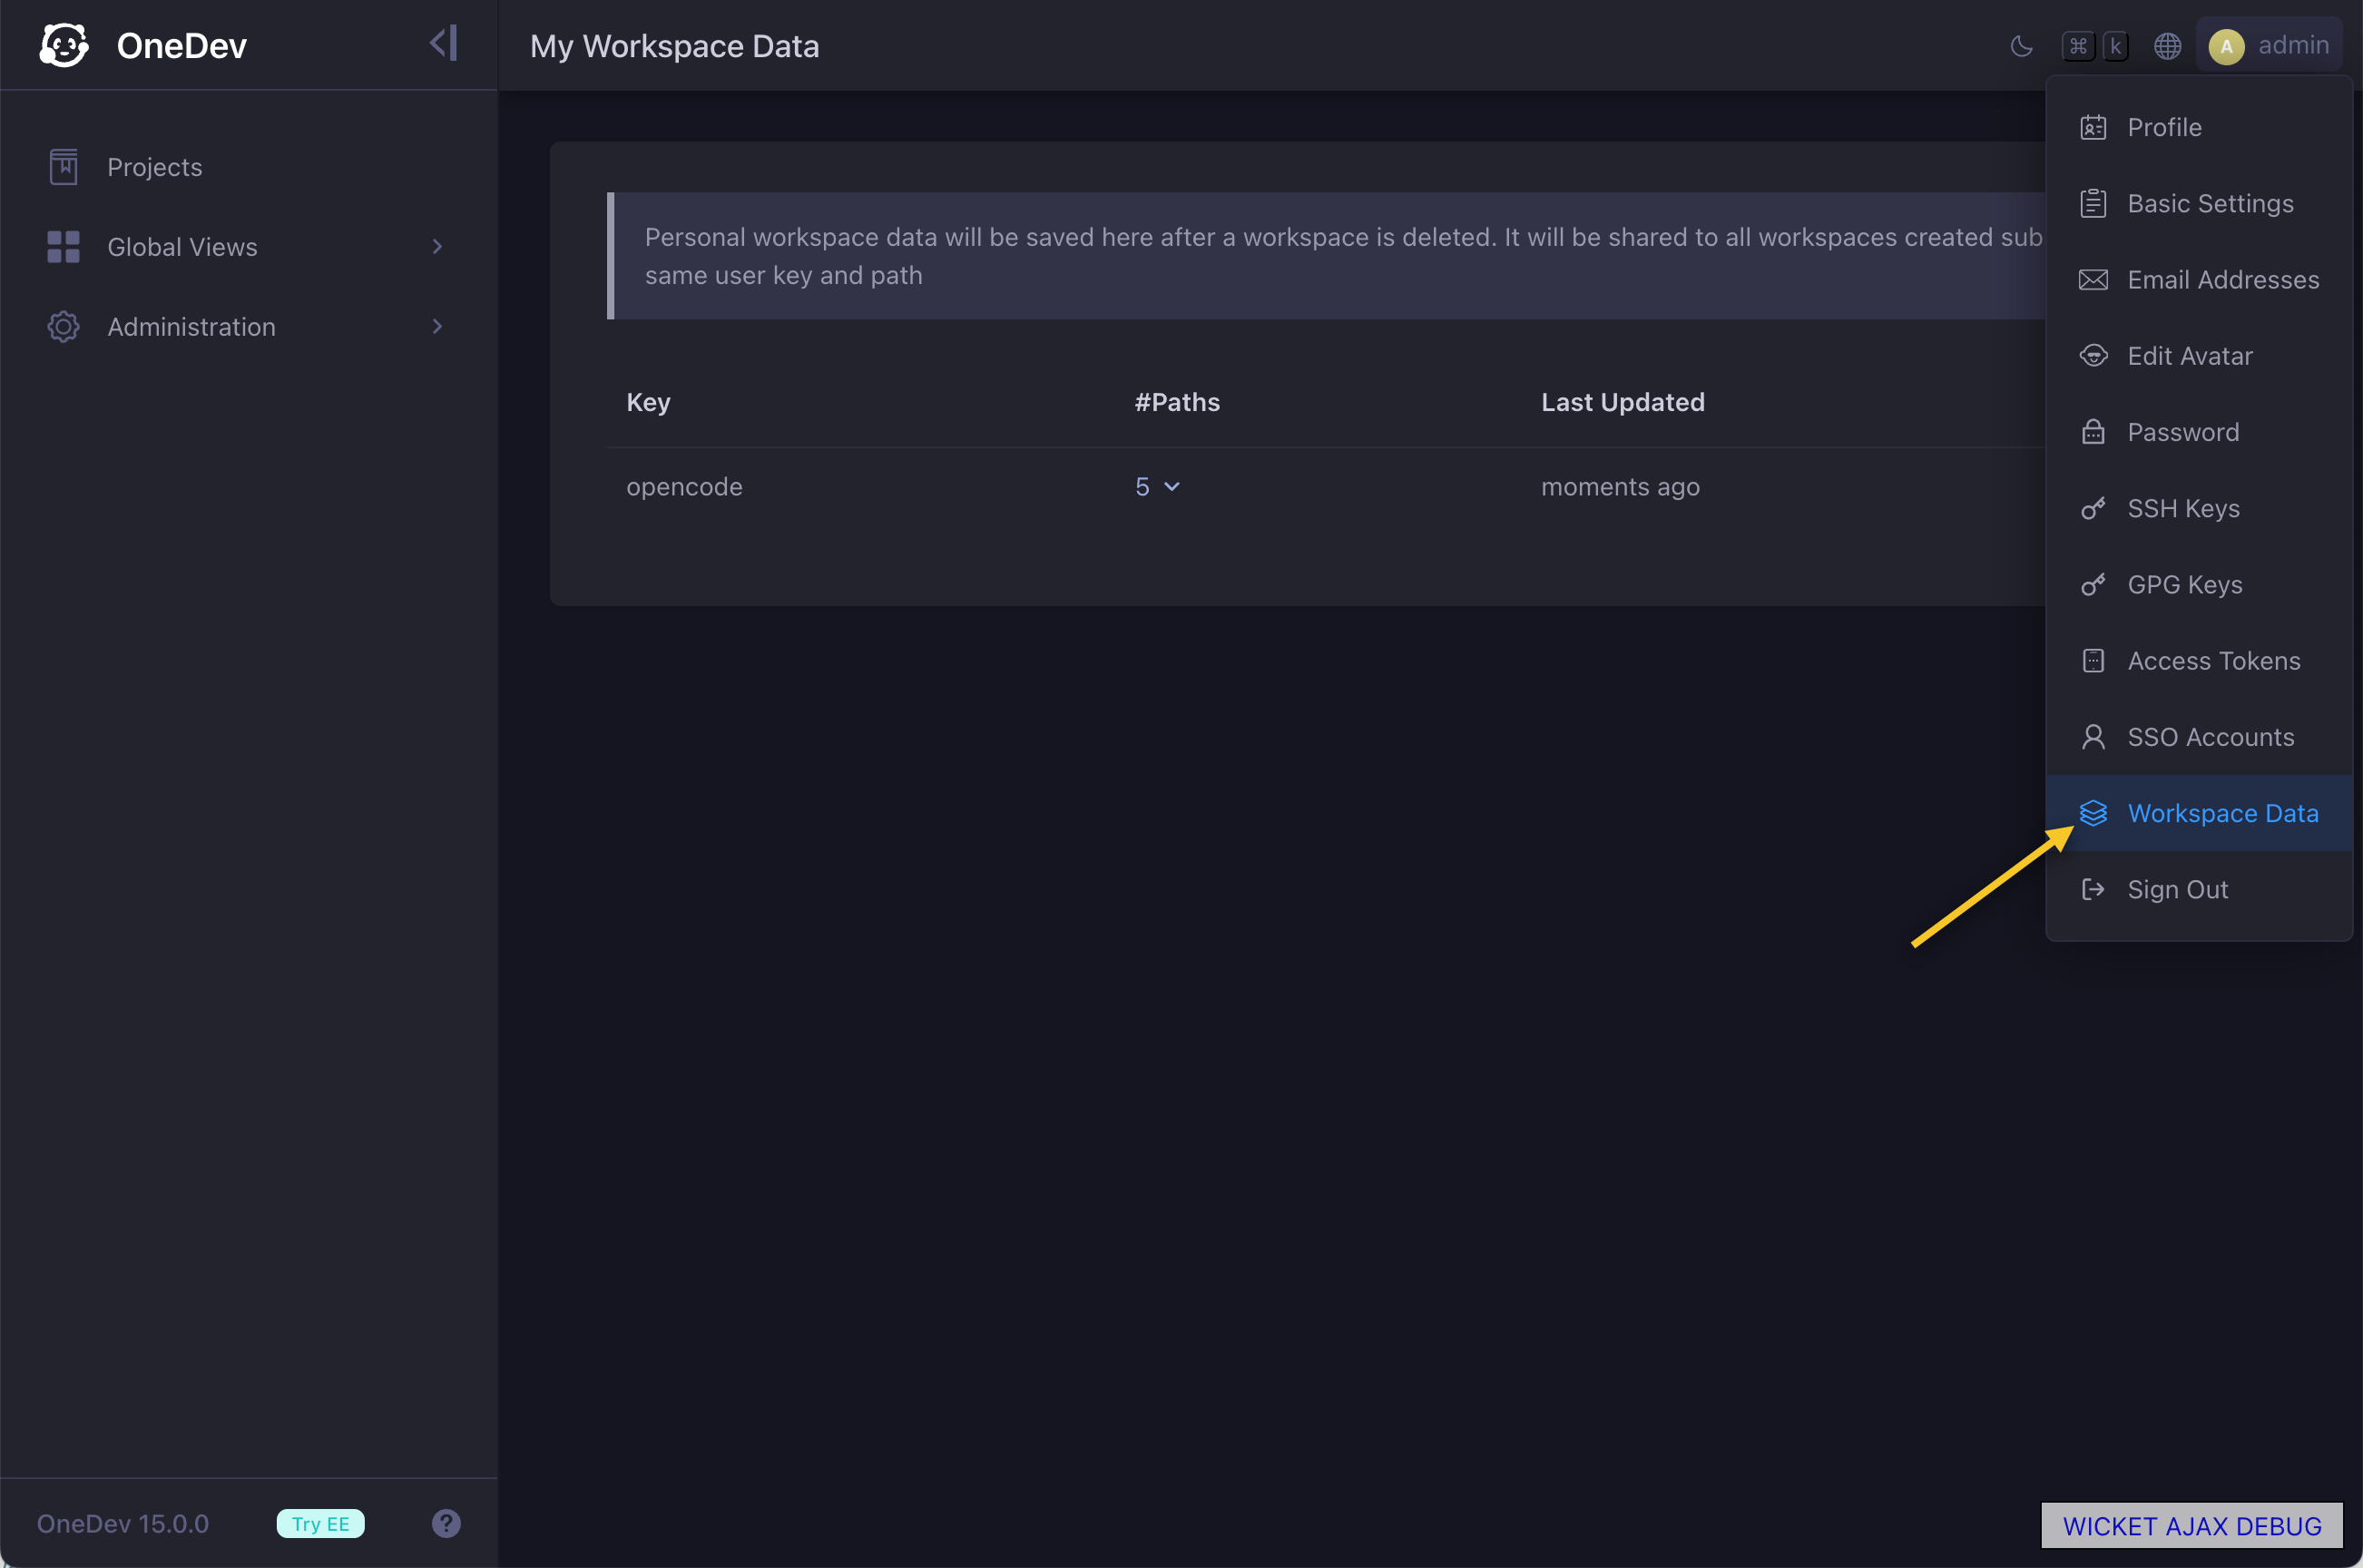Select Sign Out from the menu
The image size is (2363, 1568).
pyautogui.click(x=2198, y=889)
